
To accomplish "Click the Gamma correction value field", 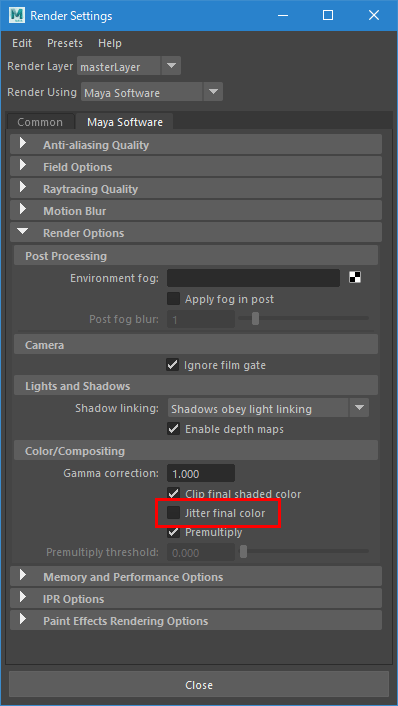I will click(201, 474).
